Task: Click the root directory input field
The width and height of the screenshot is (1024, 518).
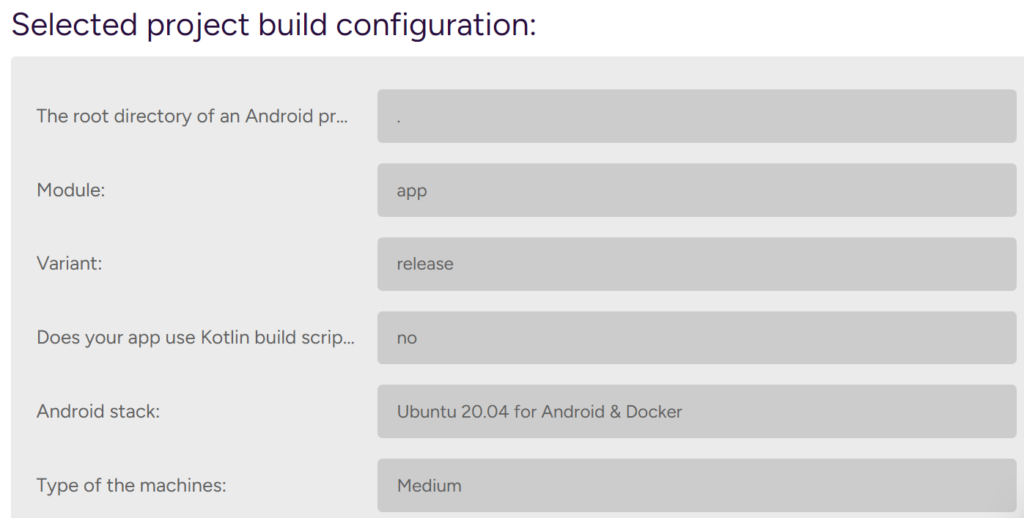Action: (696, 116)
